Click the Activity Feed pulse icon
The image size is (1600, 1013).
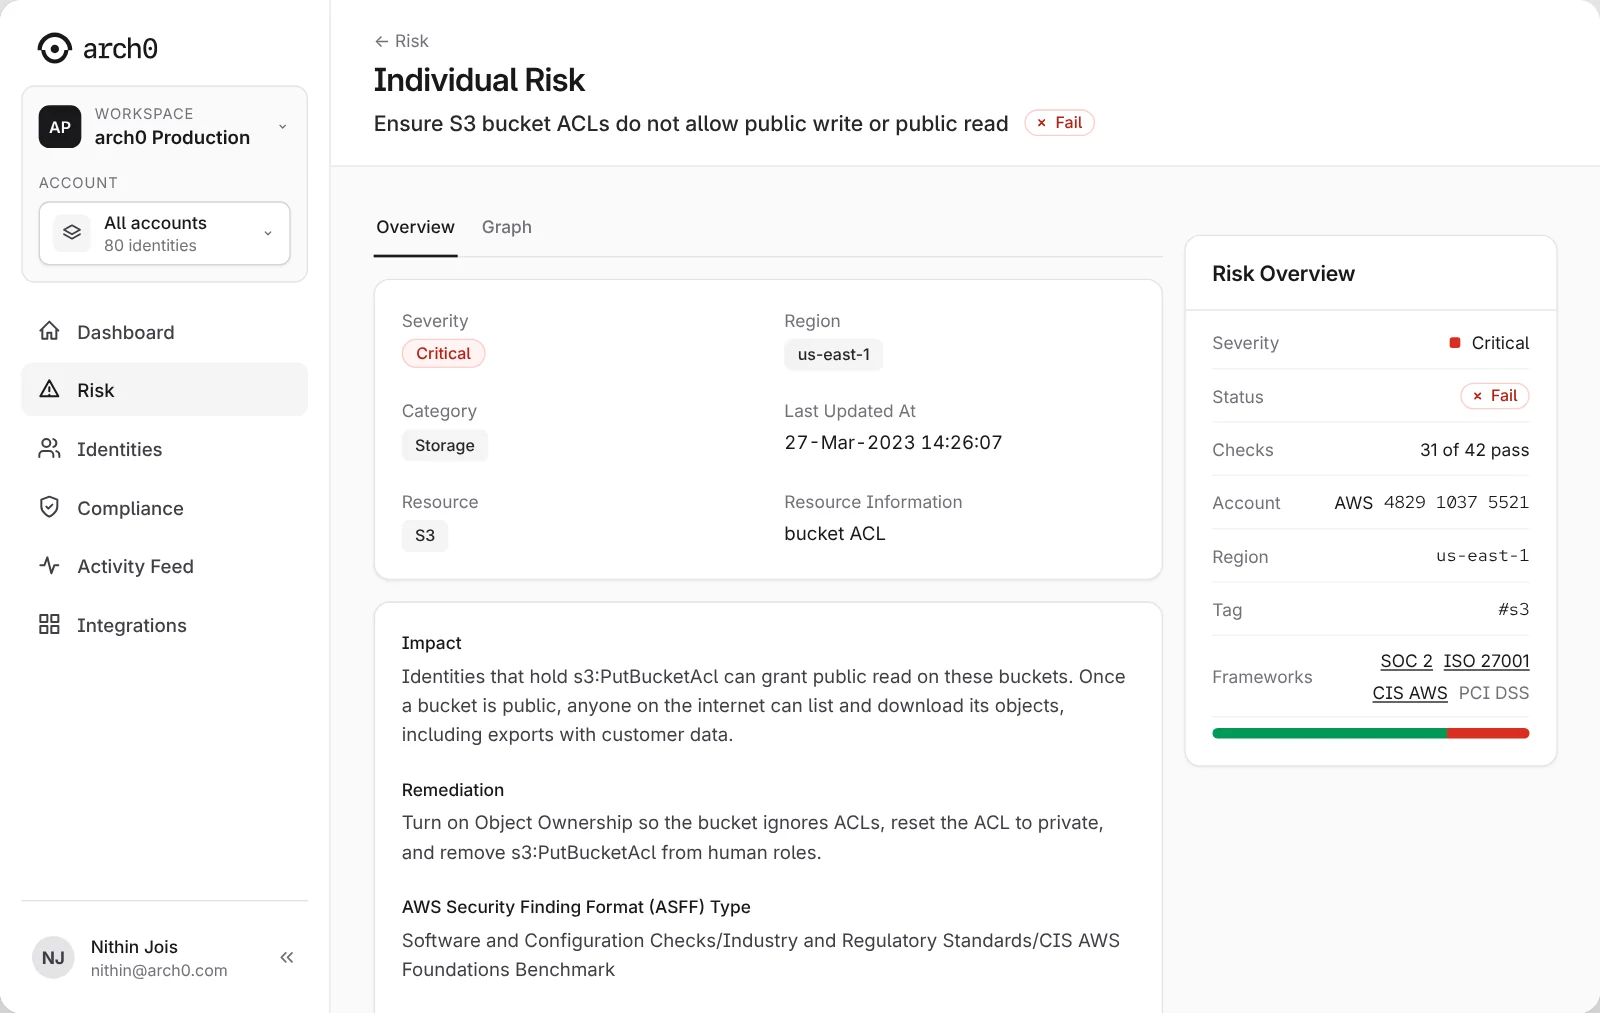coord(49,565)
